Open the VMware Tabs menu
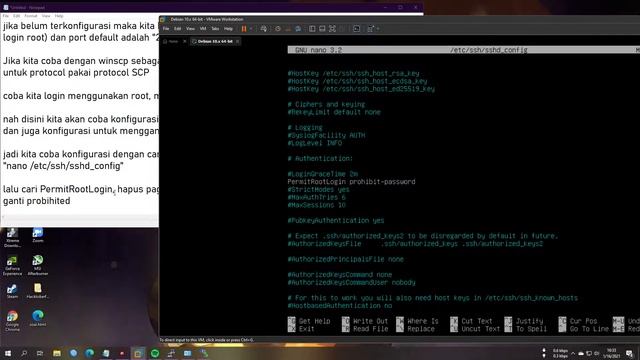This screenshot has height=360, width=640. (x=215, y=29)
